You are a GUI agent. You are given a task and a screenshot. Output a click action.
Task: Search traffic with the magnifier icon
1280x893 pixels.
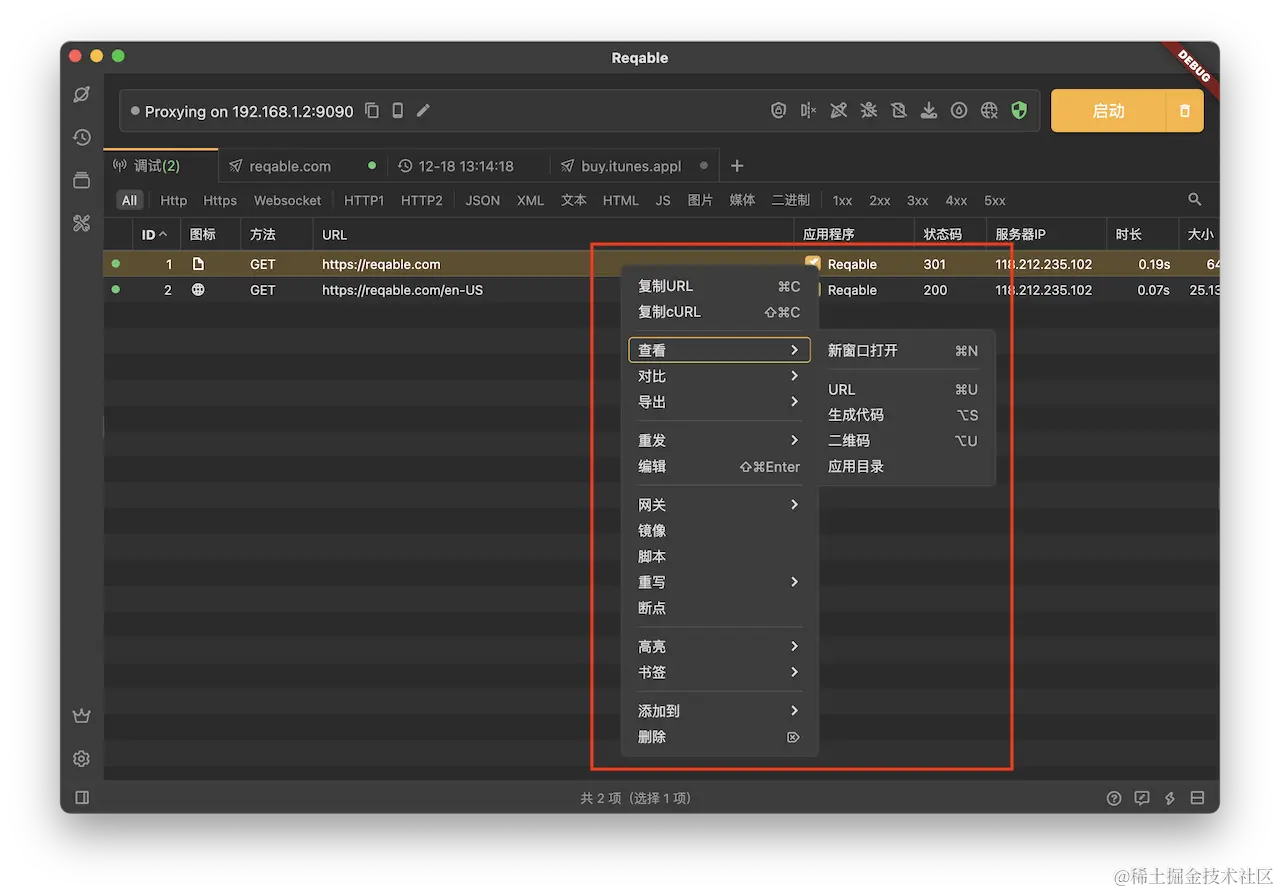[x=1195, y=200]
